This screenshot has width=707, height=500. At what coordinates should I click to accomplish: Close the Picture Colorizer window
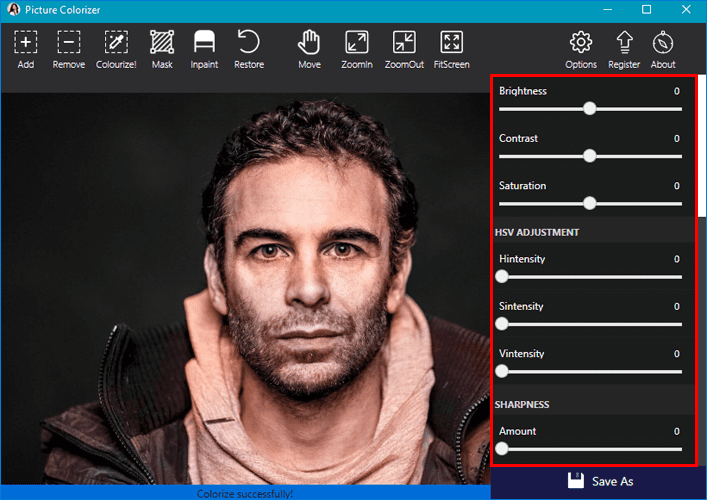click(686, 9)
